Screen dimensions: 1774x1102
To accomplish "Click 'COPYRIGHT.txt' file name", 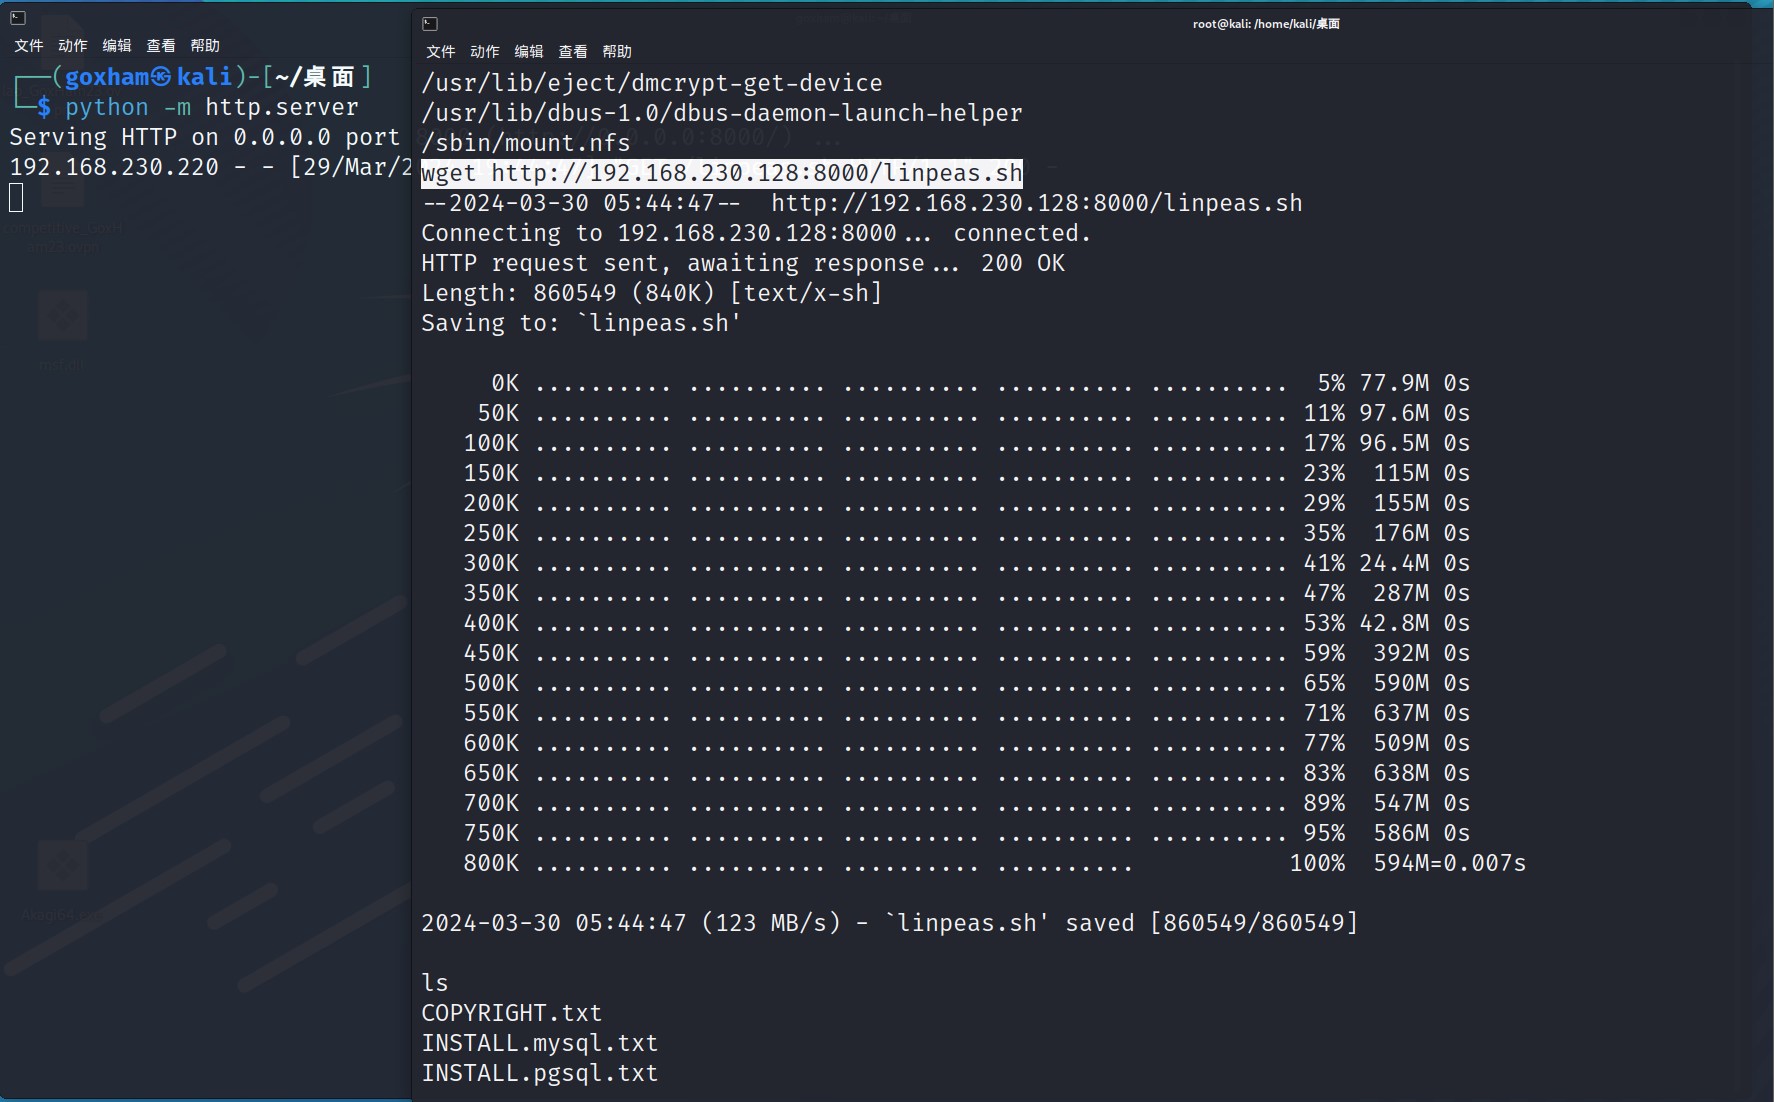I will tap(511, 1013).
